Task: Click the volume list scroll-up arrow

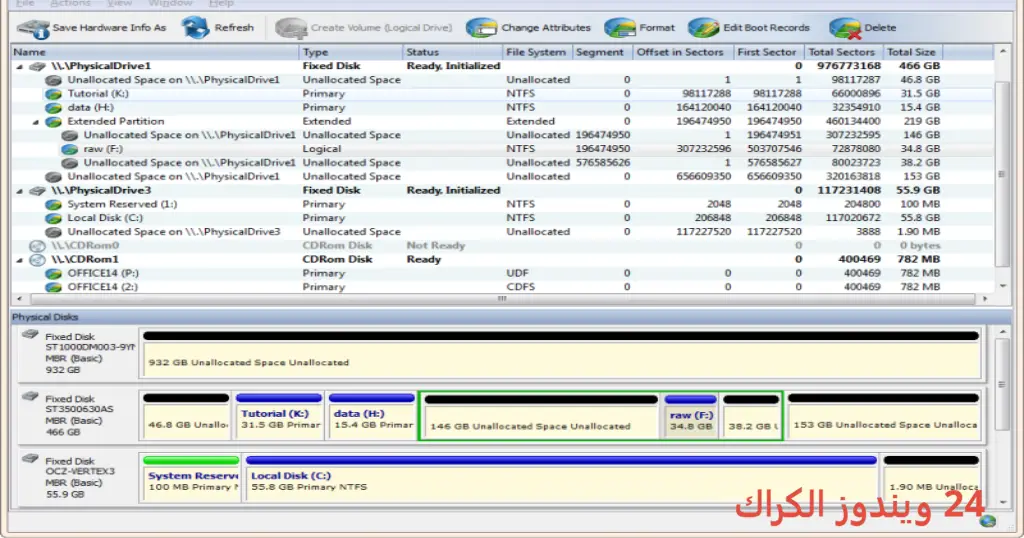Action: (x=1002, y=52)
